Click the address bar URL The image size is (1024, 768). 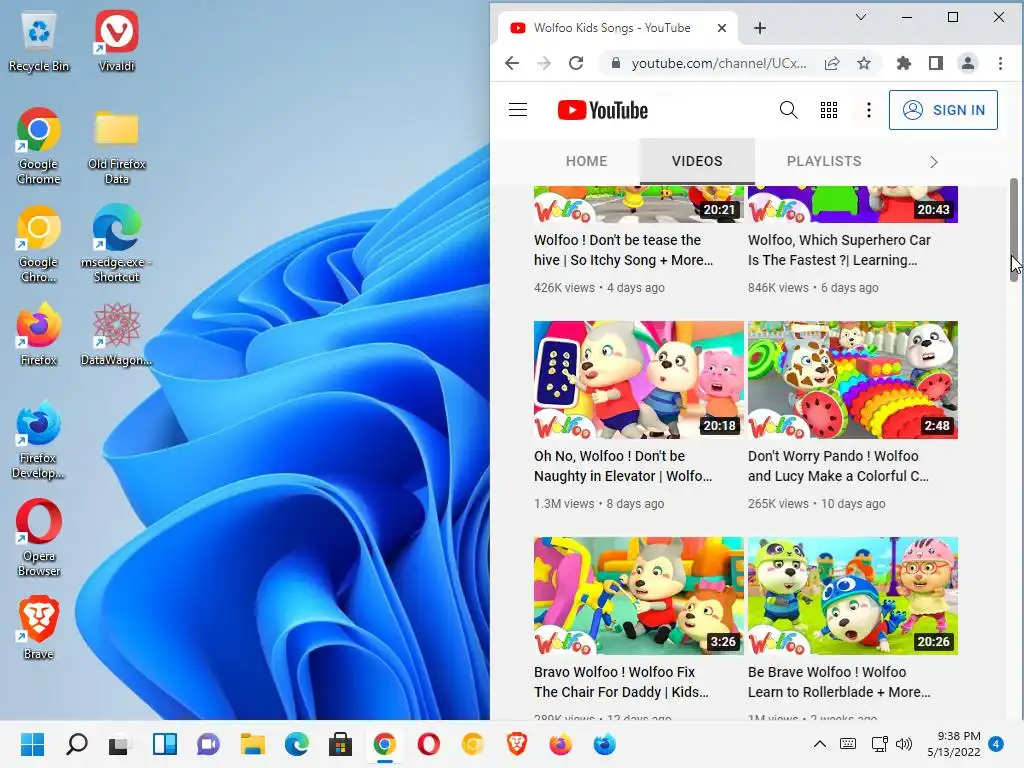(718, 63)
